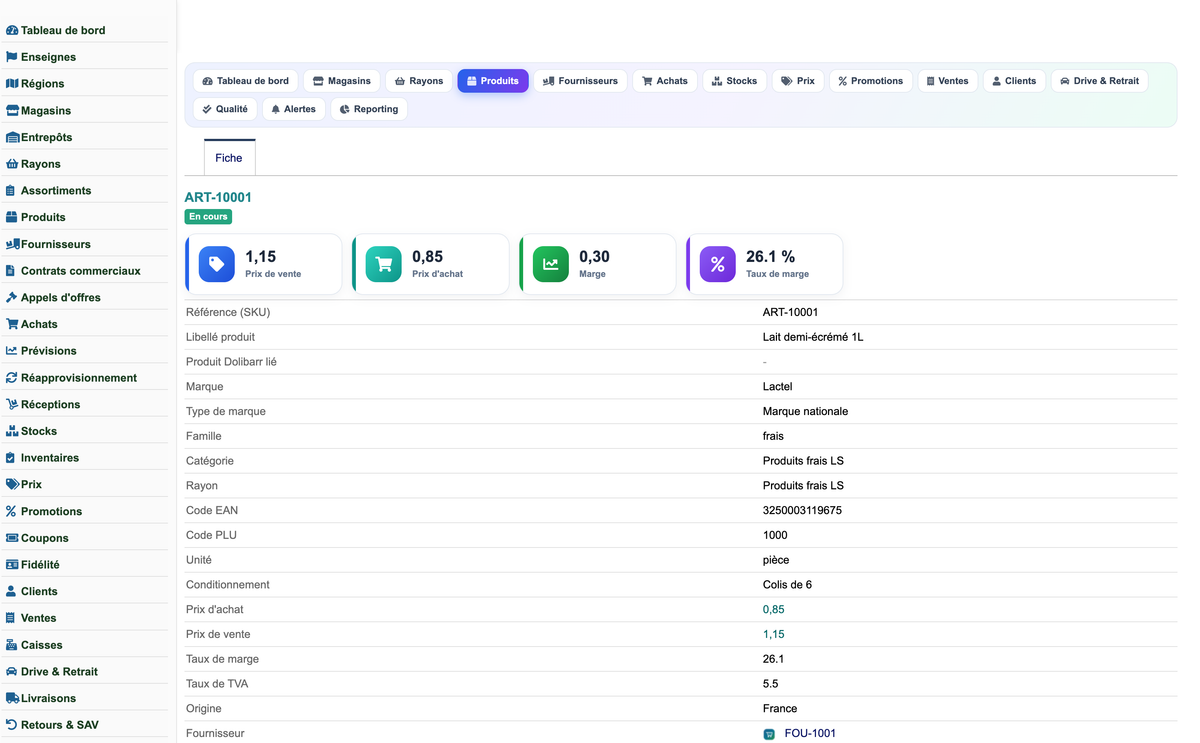Click the blue price tag icon on Prix de vente card

[217, 264]
